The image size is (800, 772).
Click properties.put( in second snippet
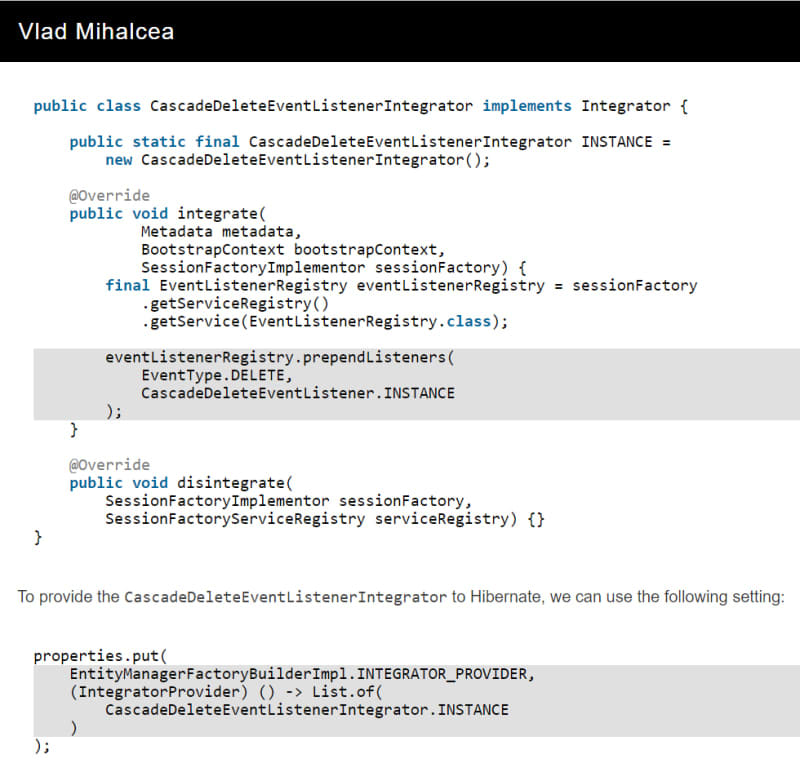101,656
